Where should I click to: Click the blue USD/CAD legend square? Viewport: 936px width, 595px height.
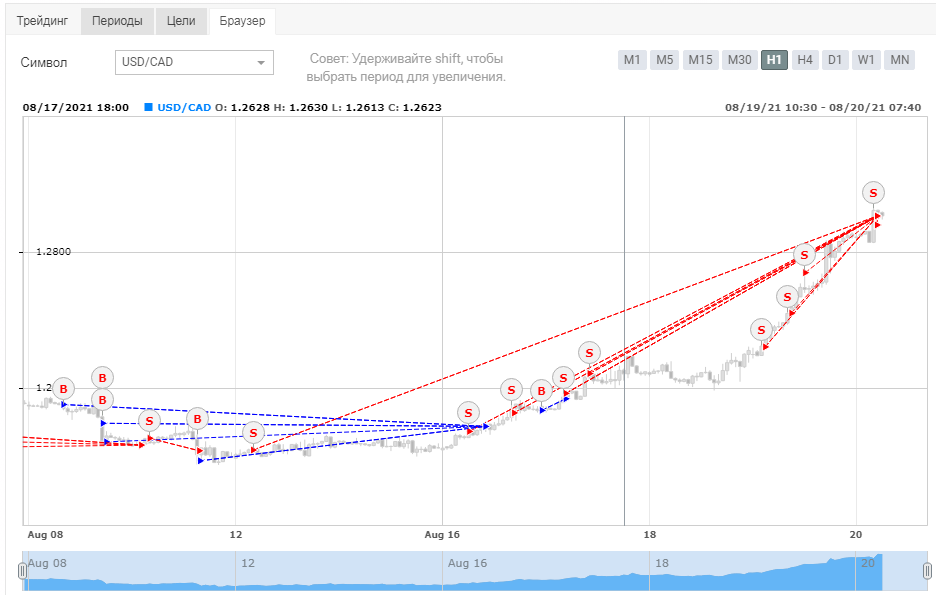149,107
